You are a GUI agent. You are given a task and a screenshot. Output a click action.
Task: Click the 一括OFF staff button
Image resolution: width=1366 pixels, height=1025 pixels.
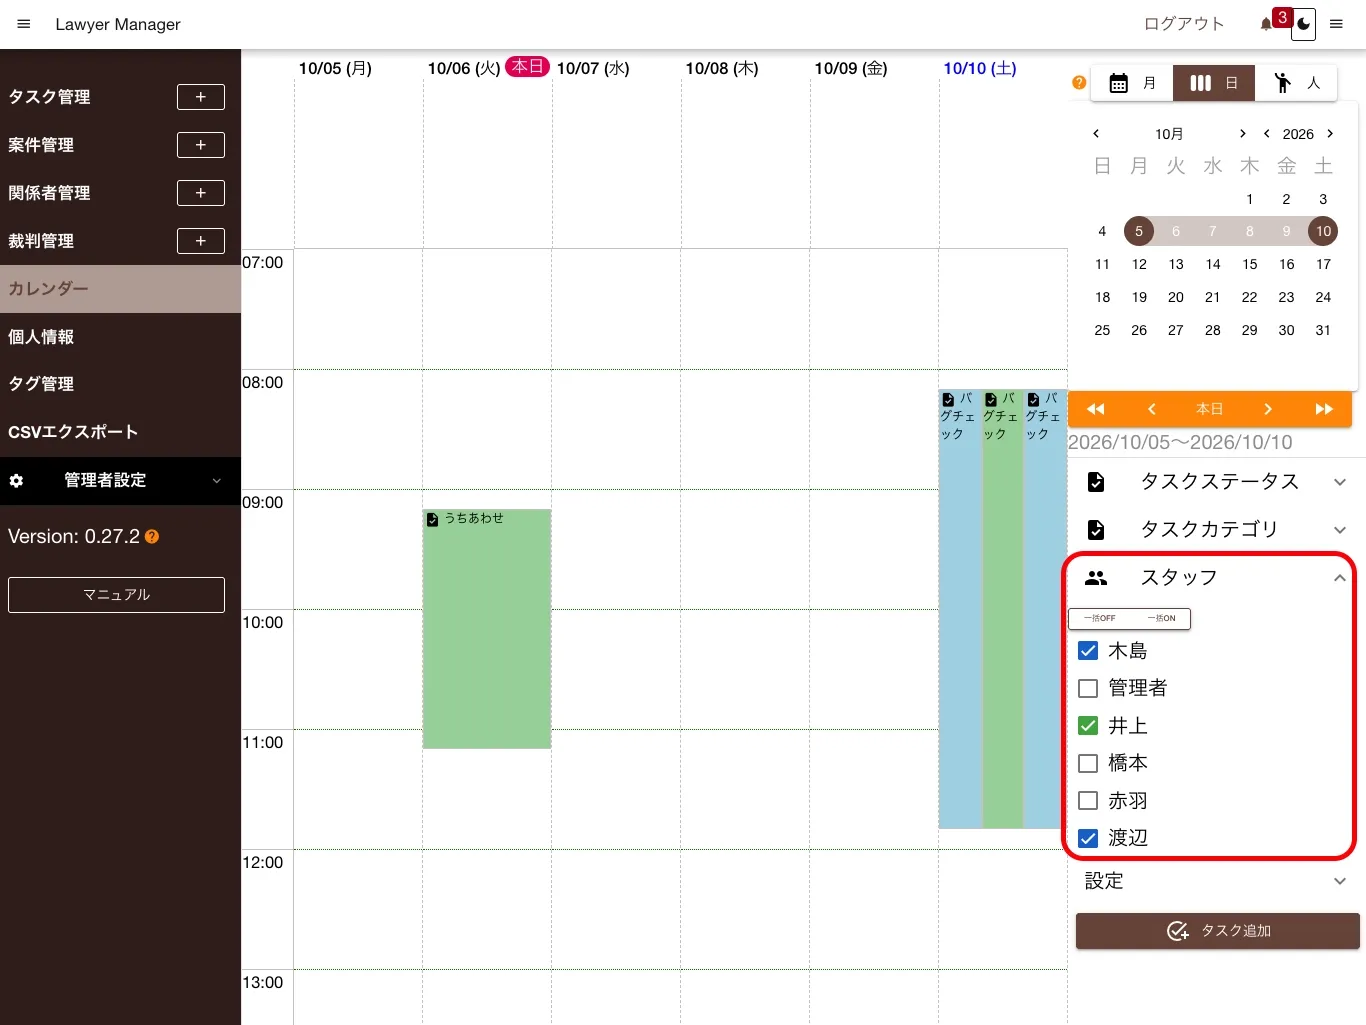(1099, 619)
